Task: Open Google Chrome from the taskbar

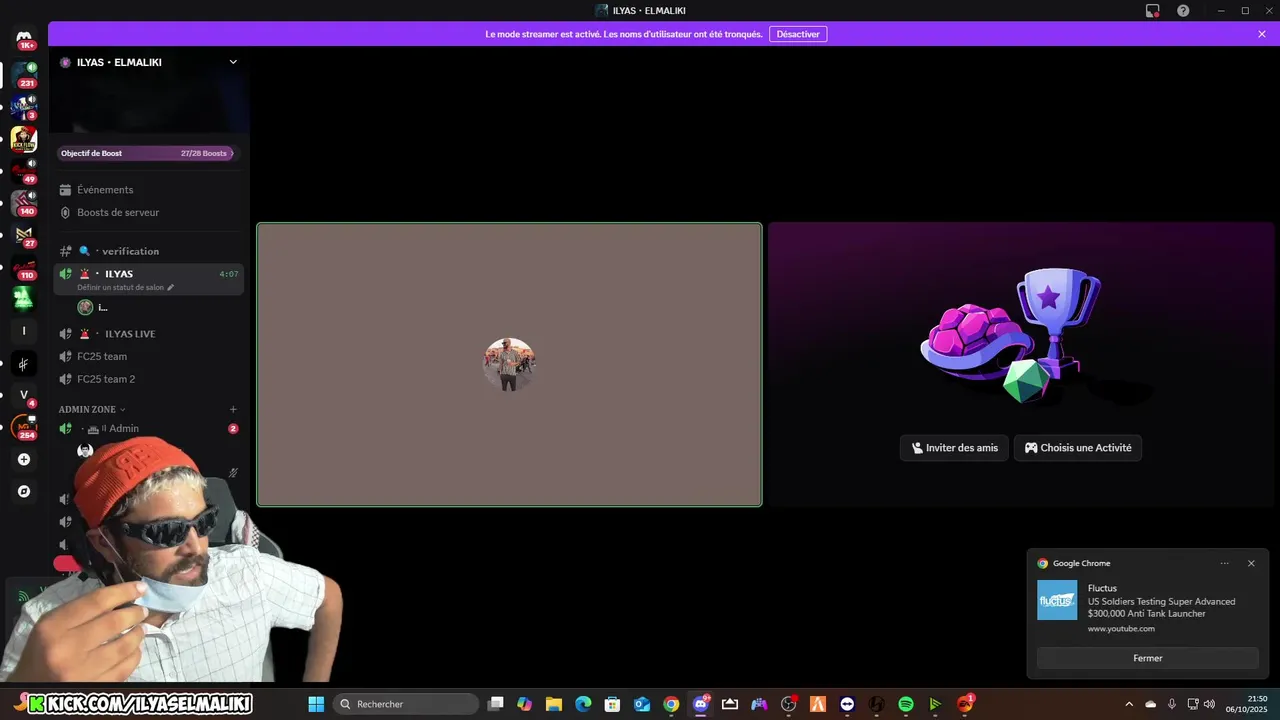Action: pyautogui.click(x=671, y=704)
